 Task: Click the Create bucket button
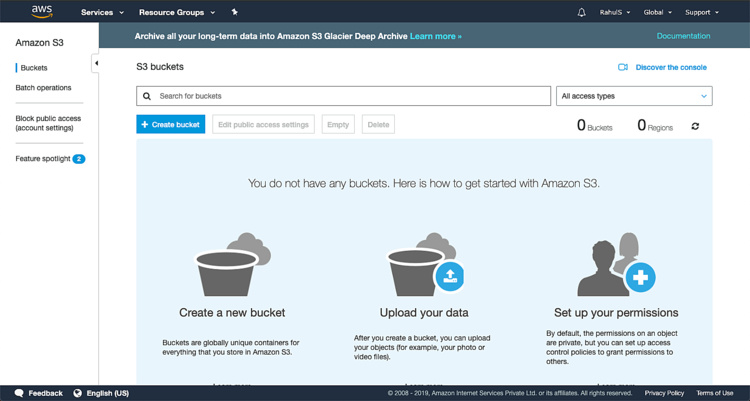coord(171,125)
